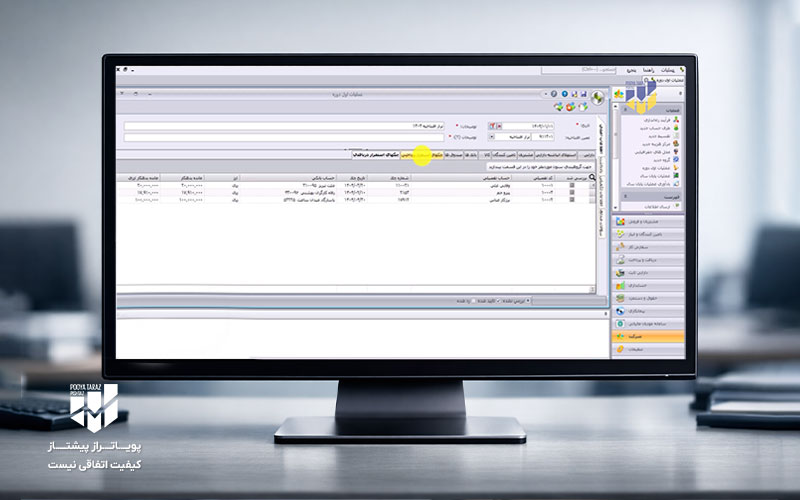The image size is (800, 500).
Task: Sort by حساب بانکی column header
Action: point(288,178)
